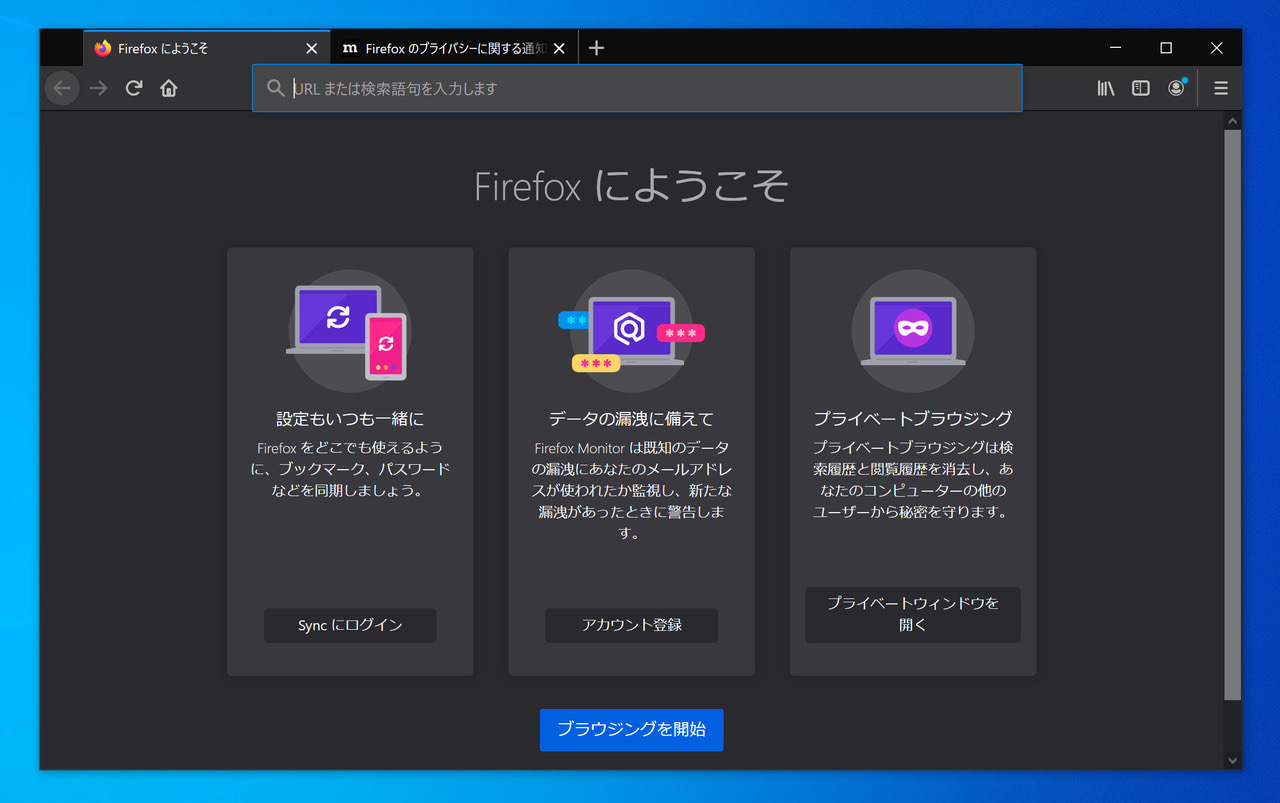Close the Firefox window
The height and width of the screenshot is (803, 1280).
click(x=1217, y=48)
